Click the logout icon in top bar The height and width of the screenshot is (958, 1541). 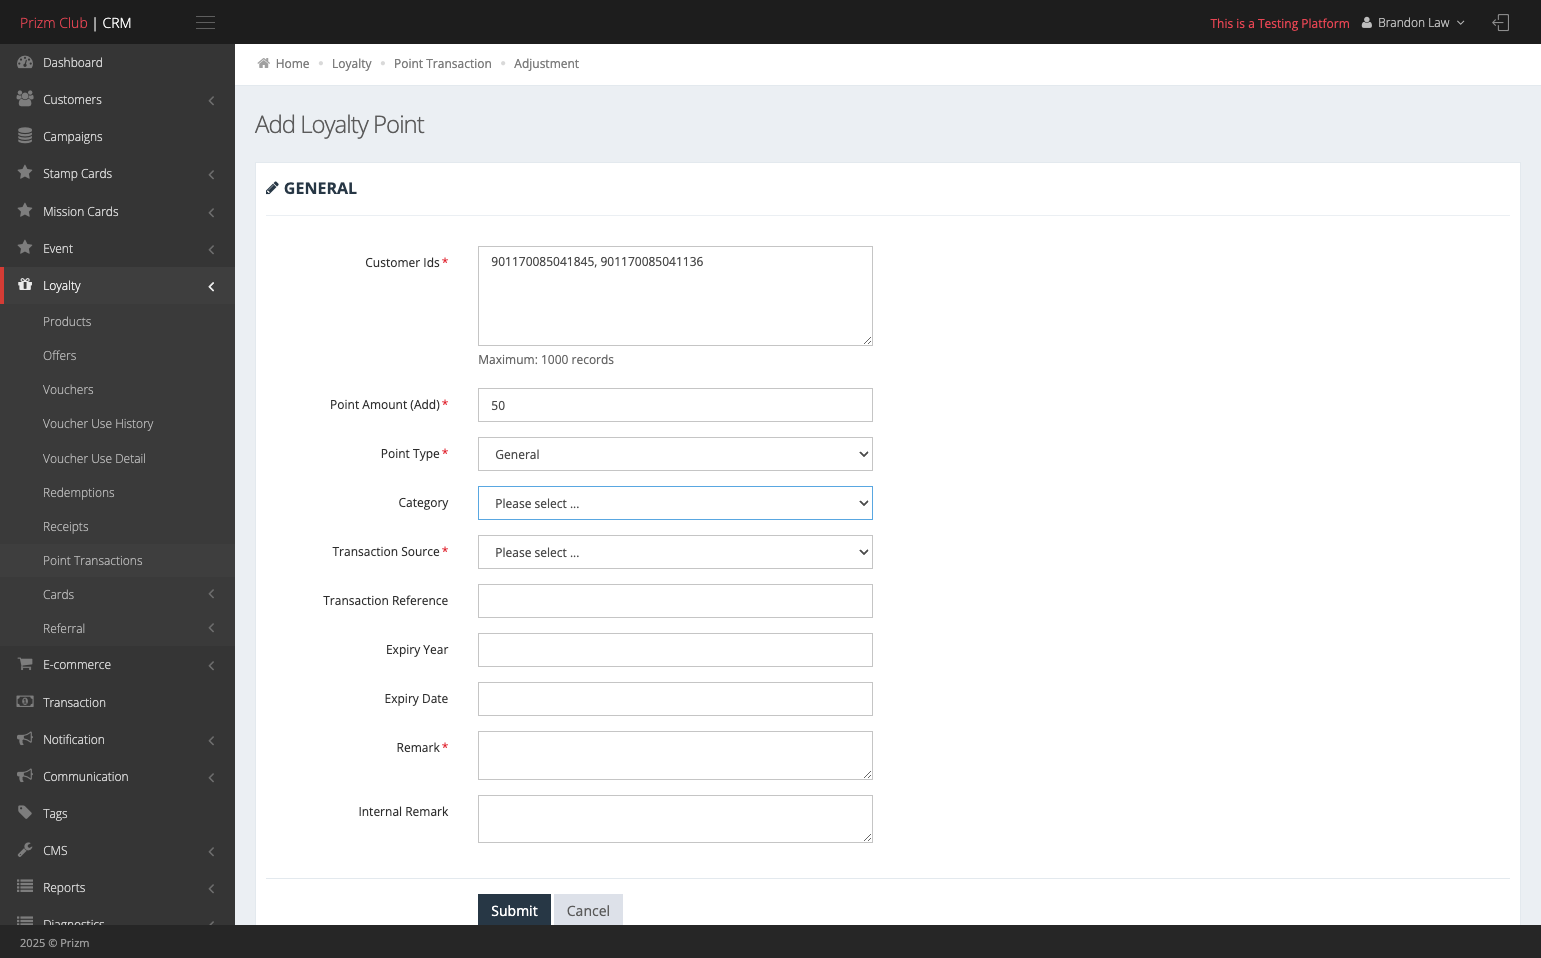1500,22
